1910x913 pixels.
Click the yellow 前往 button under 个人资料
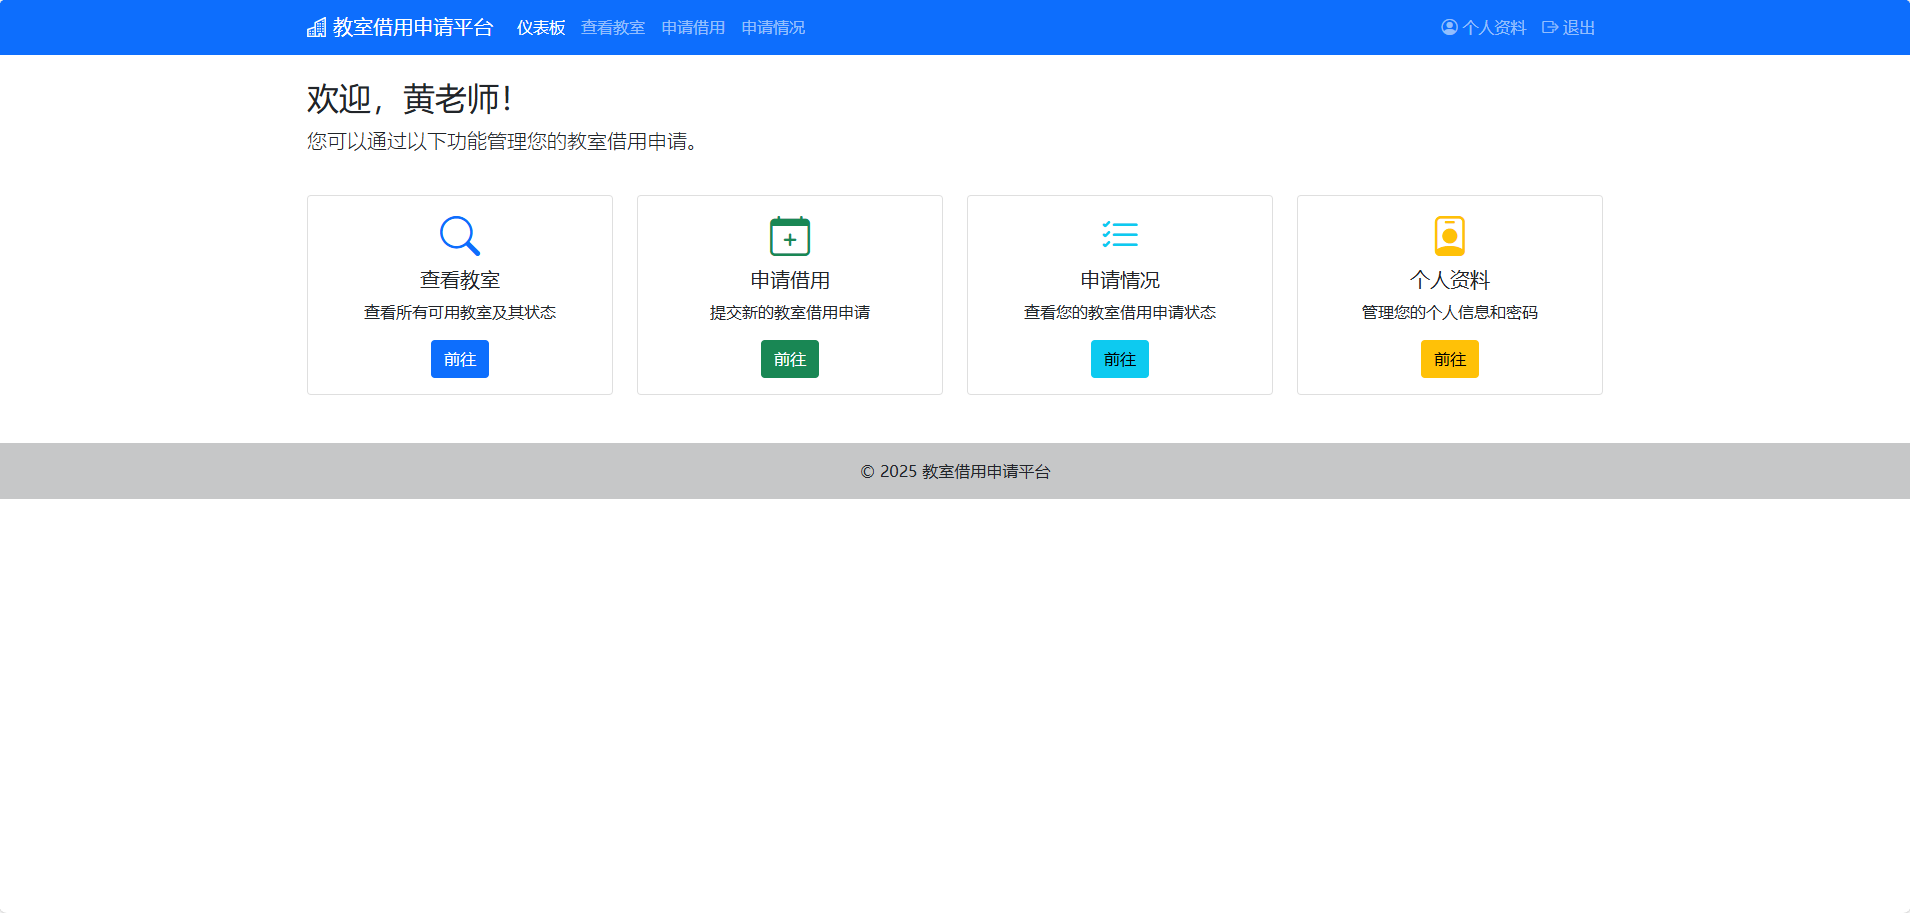click(x=1450, y=359)
